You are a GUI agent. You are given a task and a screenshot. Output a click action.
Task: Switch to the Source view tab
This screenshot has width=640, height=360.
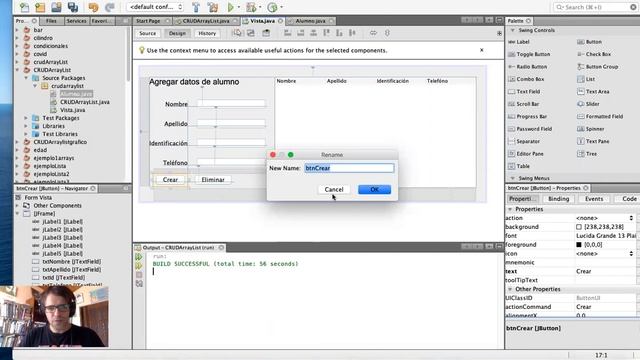pos(147,33)
